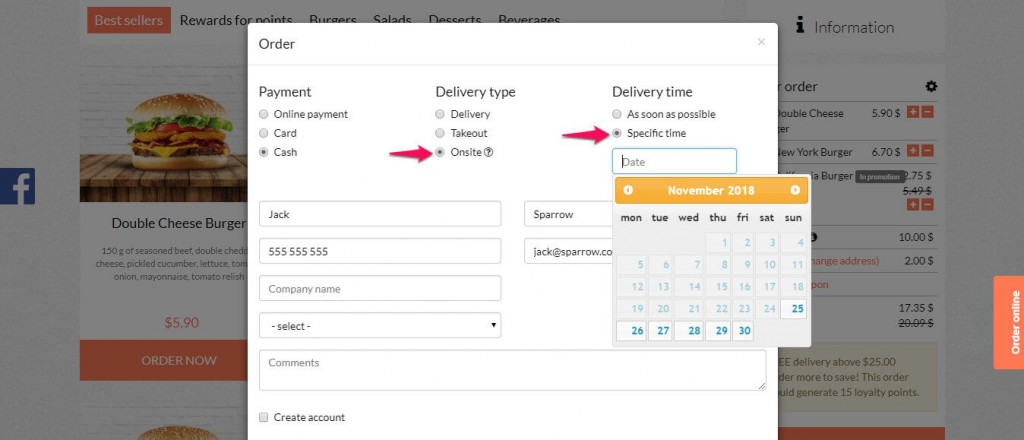The height and width of the screenshot is (440, 1024).
Task: Pick November 26 in calendar
Action: click(x=632, y=331)
